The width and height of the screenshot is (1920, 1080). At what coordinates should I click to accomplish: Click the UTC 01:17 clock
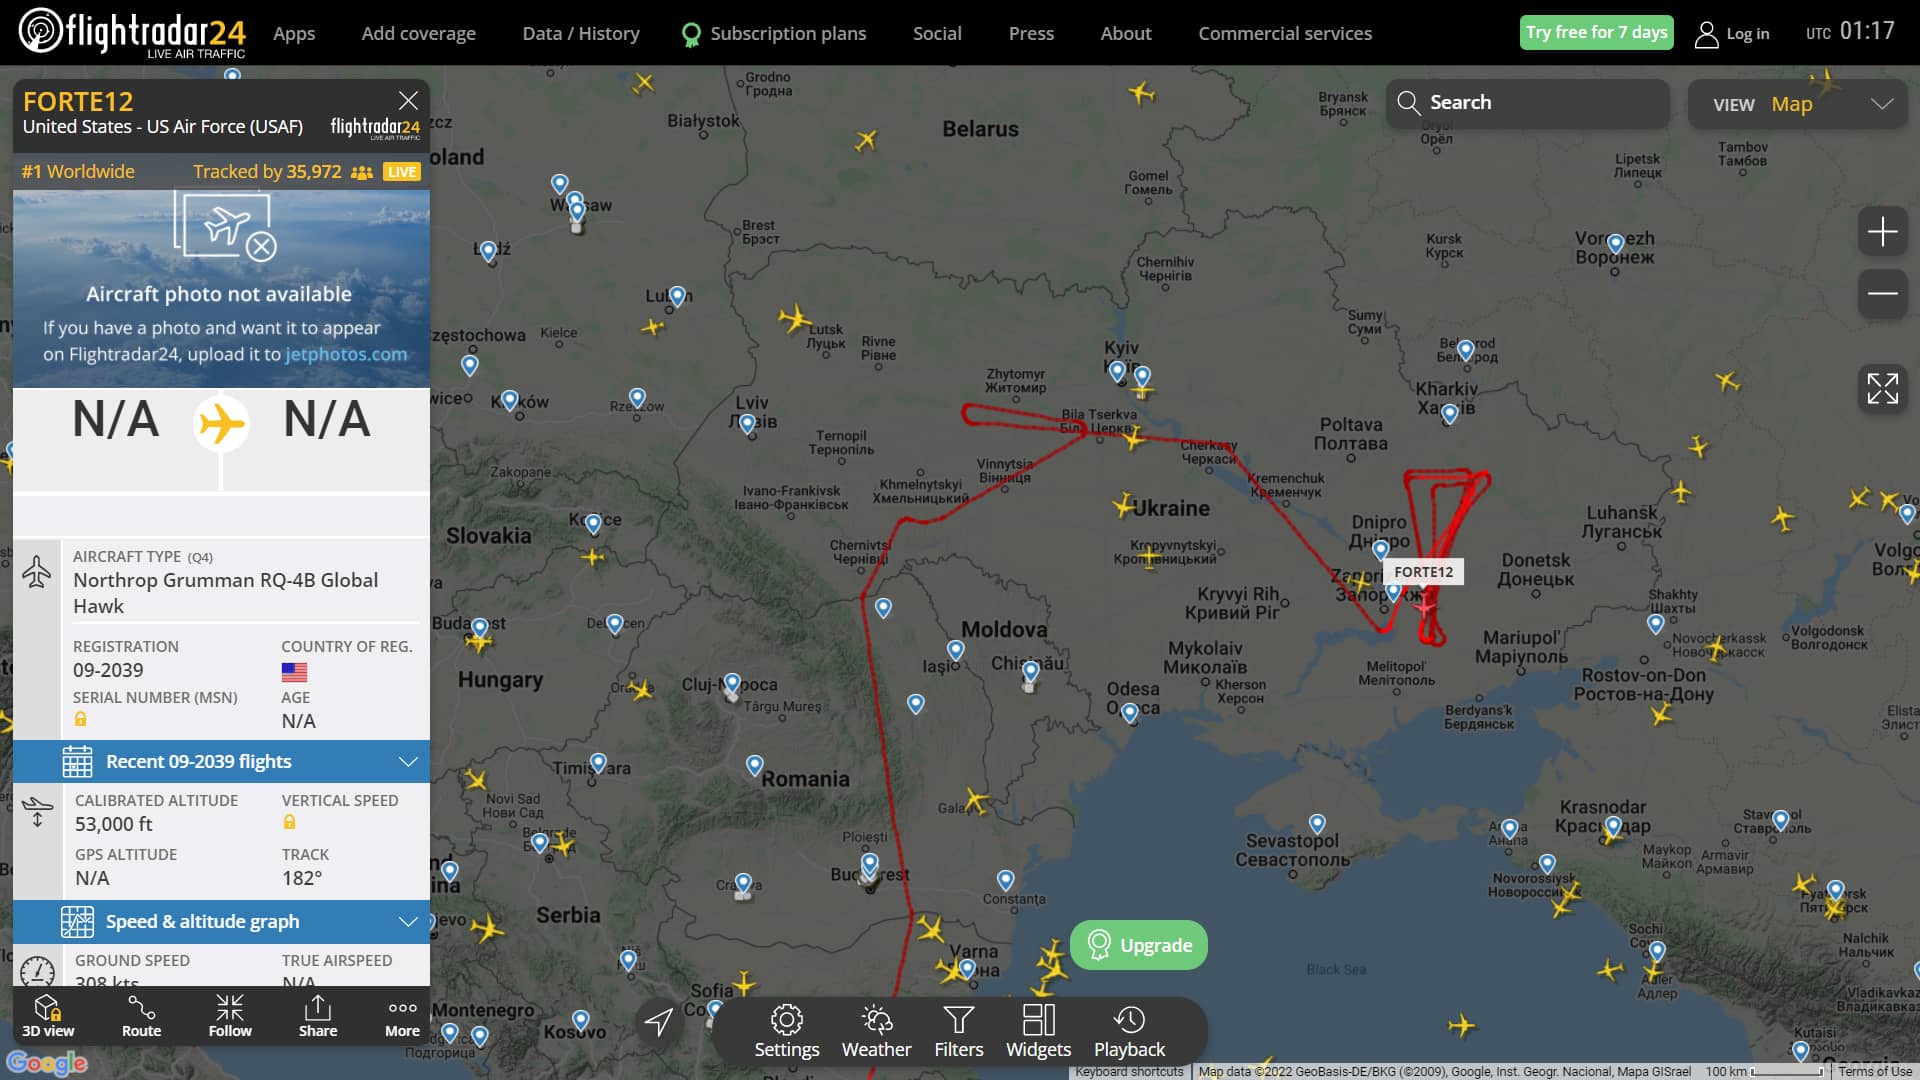click(1850, 32)
